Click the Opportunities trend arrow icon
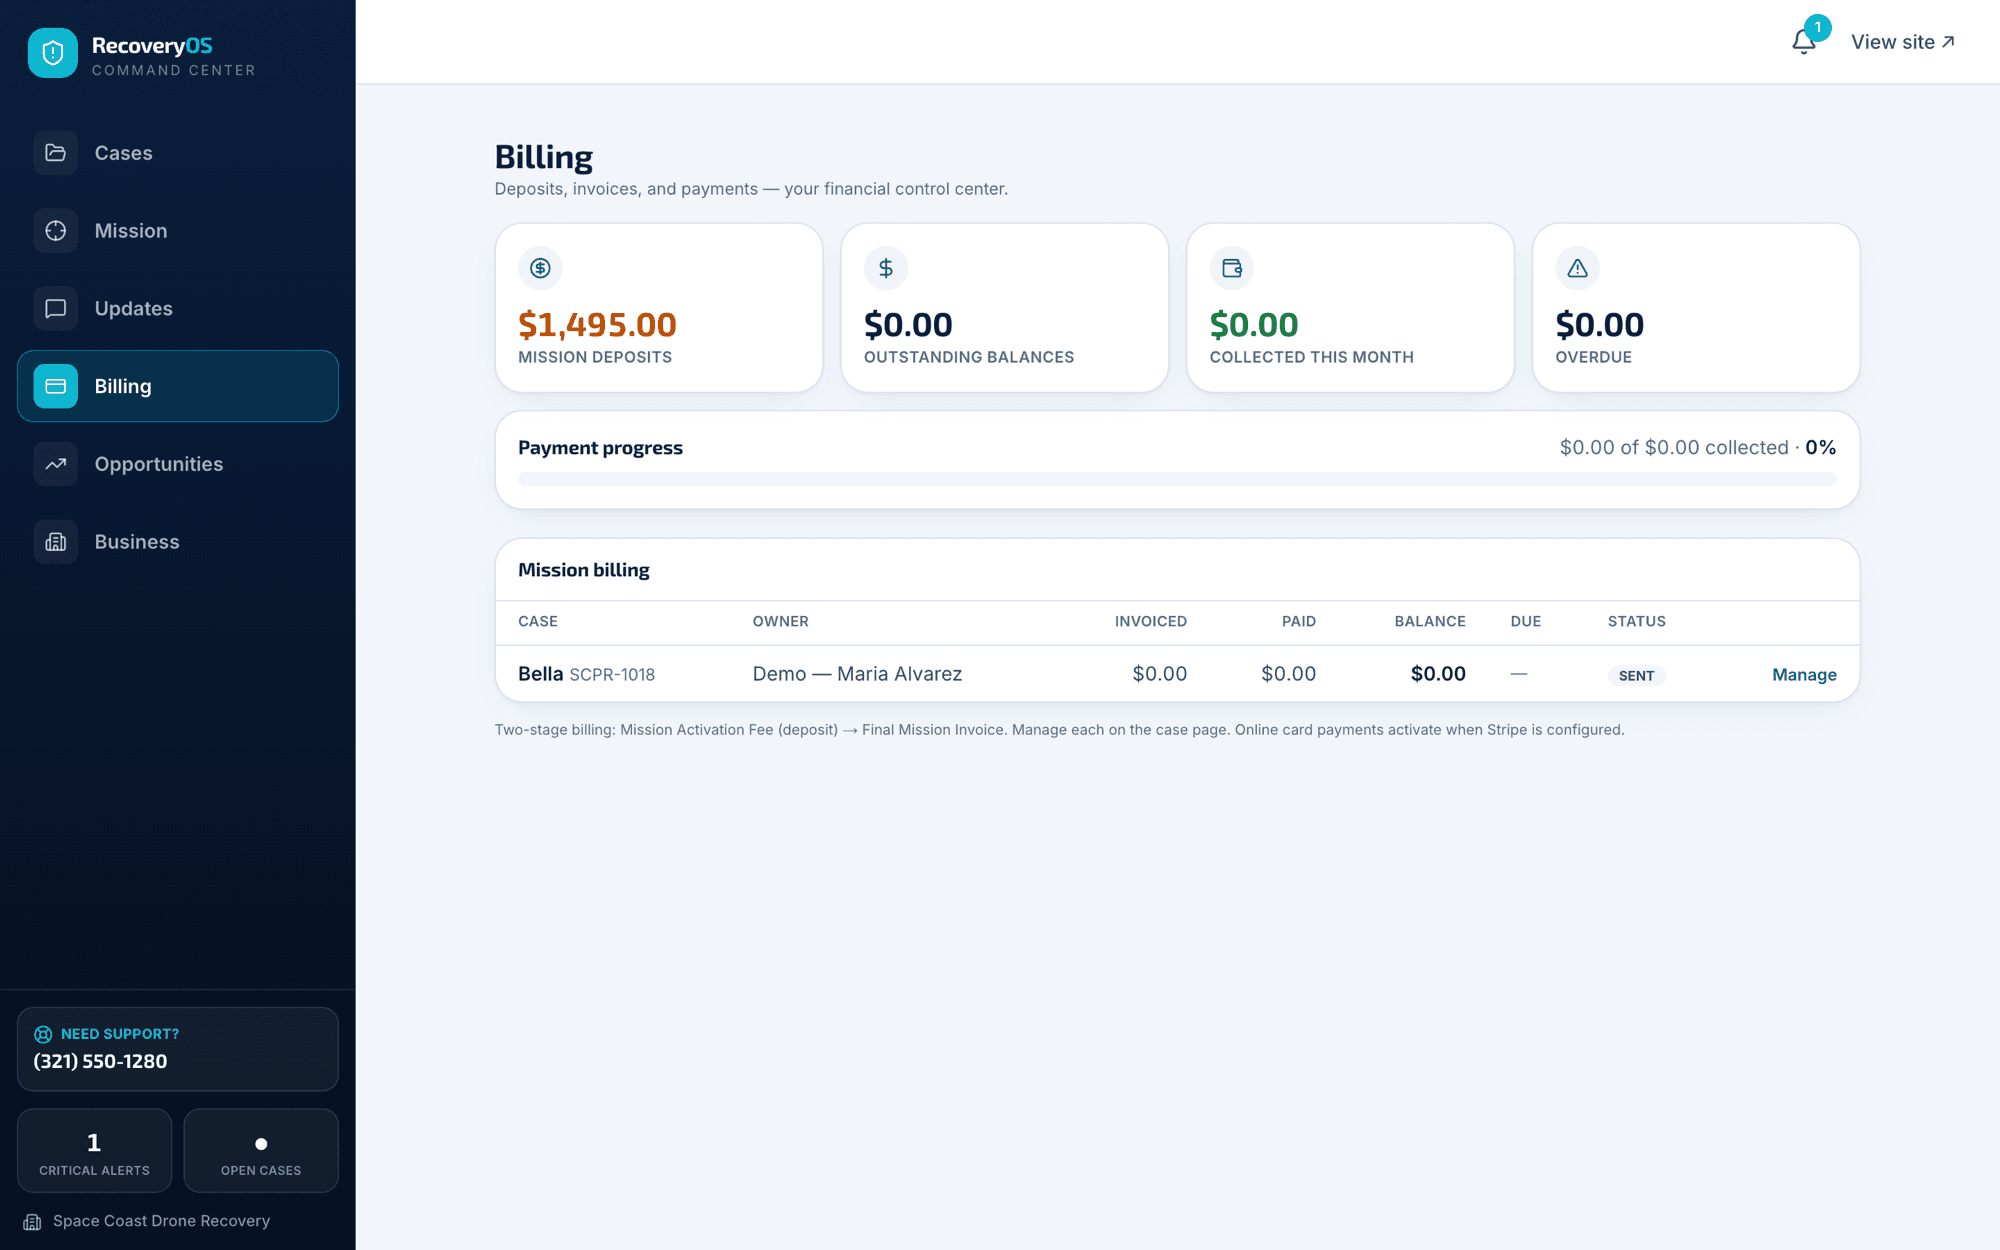This screenshot has width=2000, height=1250. pyautogui.click(x=56, y=464)
